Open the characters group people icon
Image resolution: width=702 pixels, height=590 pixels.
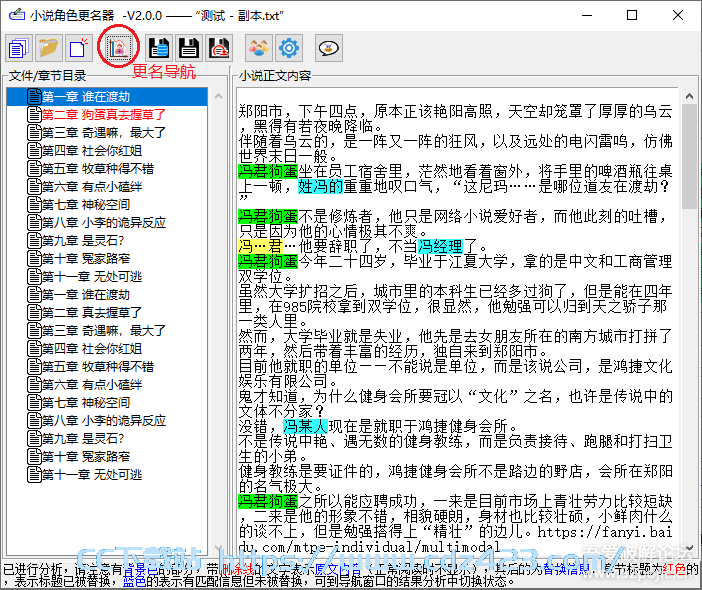click(x=259, y=48)
